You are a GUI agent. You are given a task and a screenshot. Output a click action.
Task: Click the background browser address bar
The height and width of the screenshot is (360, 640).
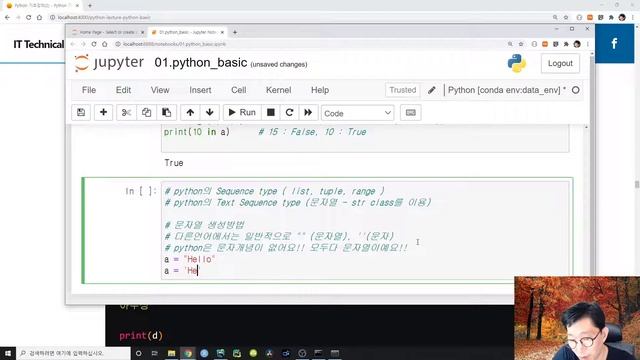[x=104, y=18]
